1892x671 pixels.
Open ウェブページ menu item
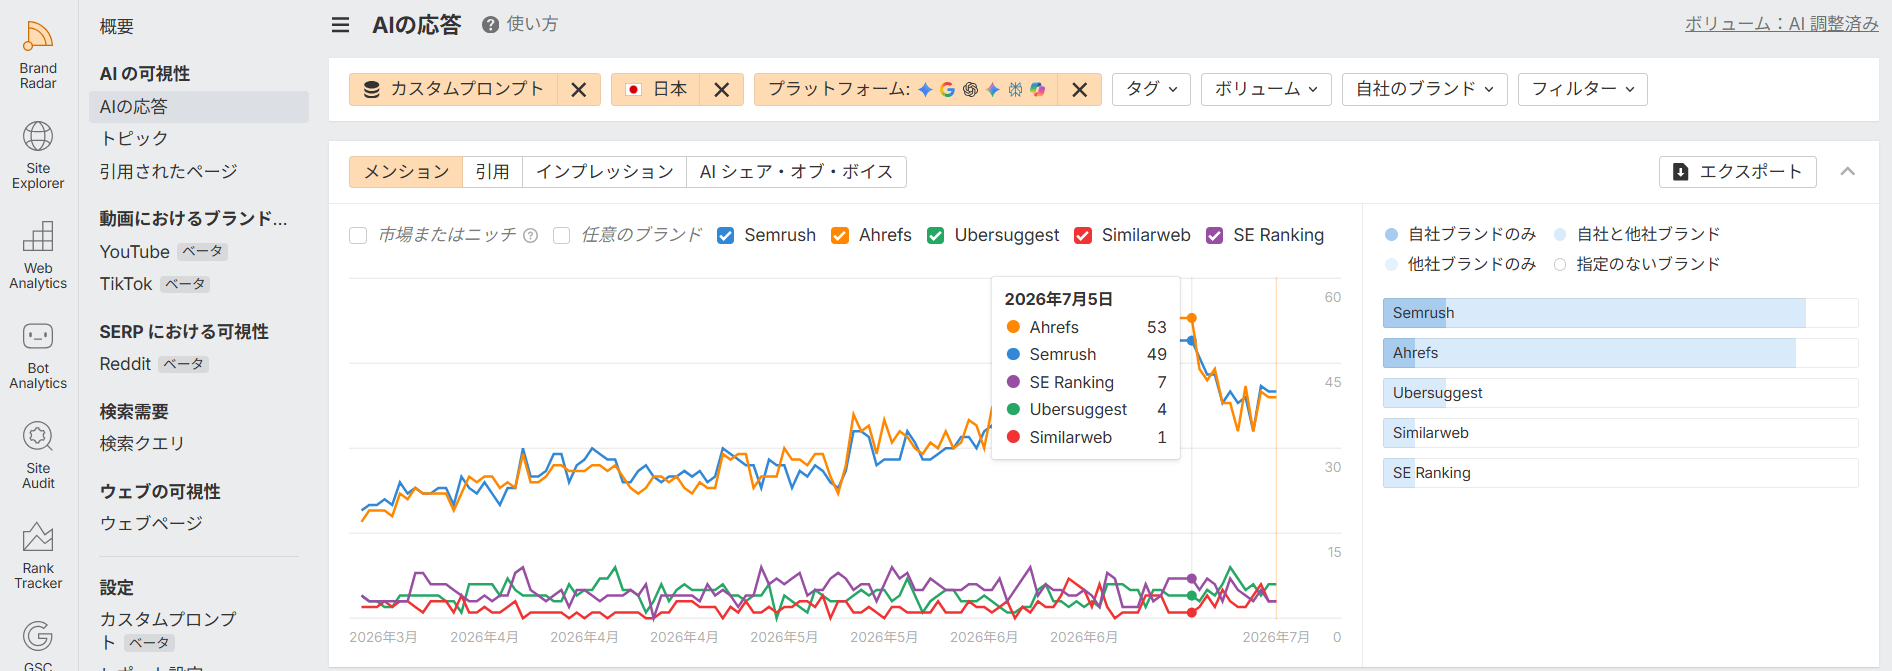coord(151,523)
